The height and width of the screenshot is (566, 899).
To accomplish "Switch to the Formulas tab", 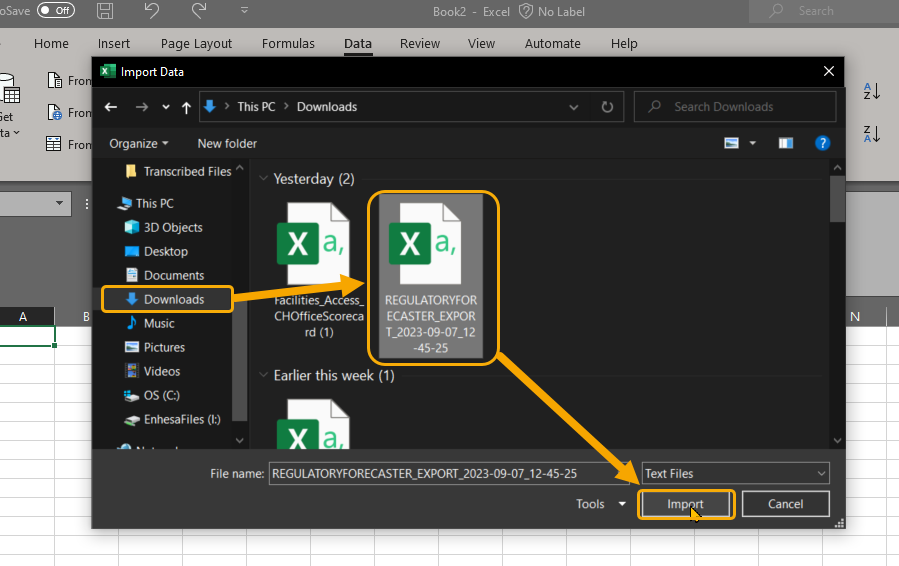I will coord(288,44).
